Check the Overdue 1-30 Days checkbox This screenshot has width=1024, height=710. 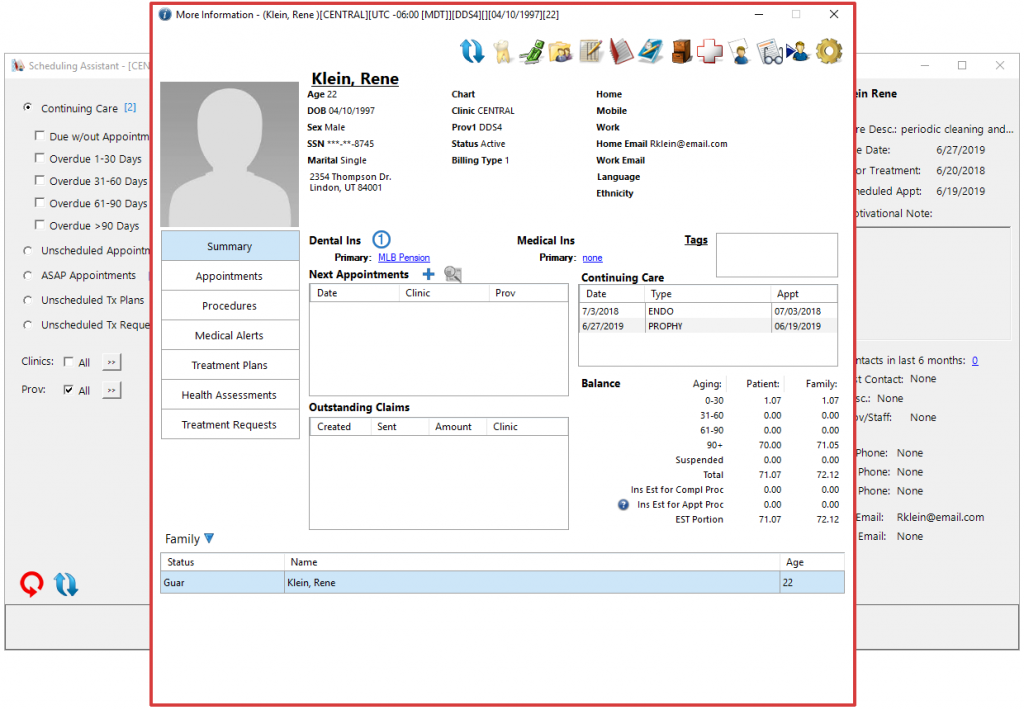pos(40,158)
